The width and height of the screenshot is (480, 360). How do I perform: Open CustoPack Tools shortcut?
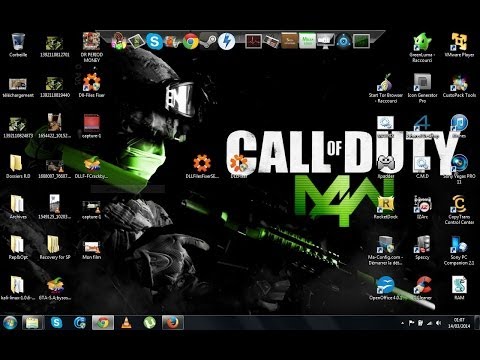point(459,86)
